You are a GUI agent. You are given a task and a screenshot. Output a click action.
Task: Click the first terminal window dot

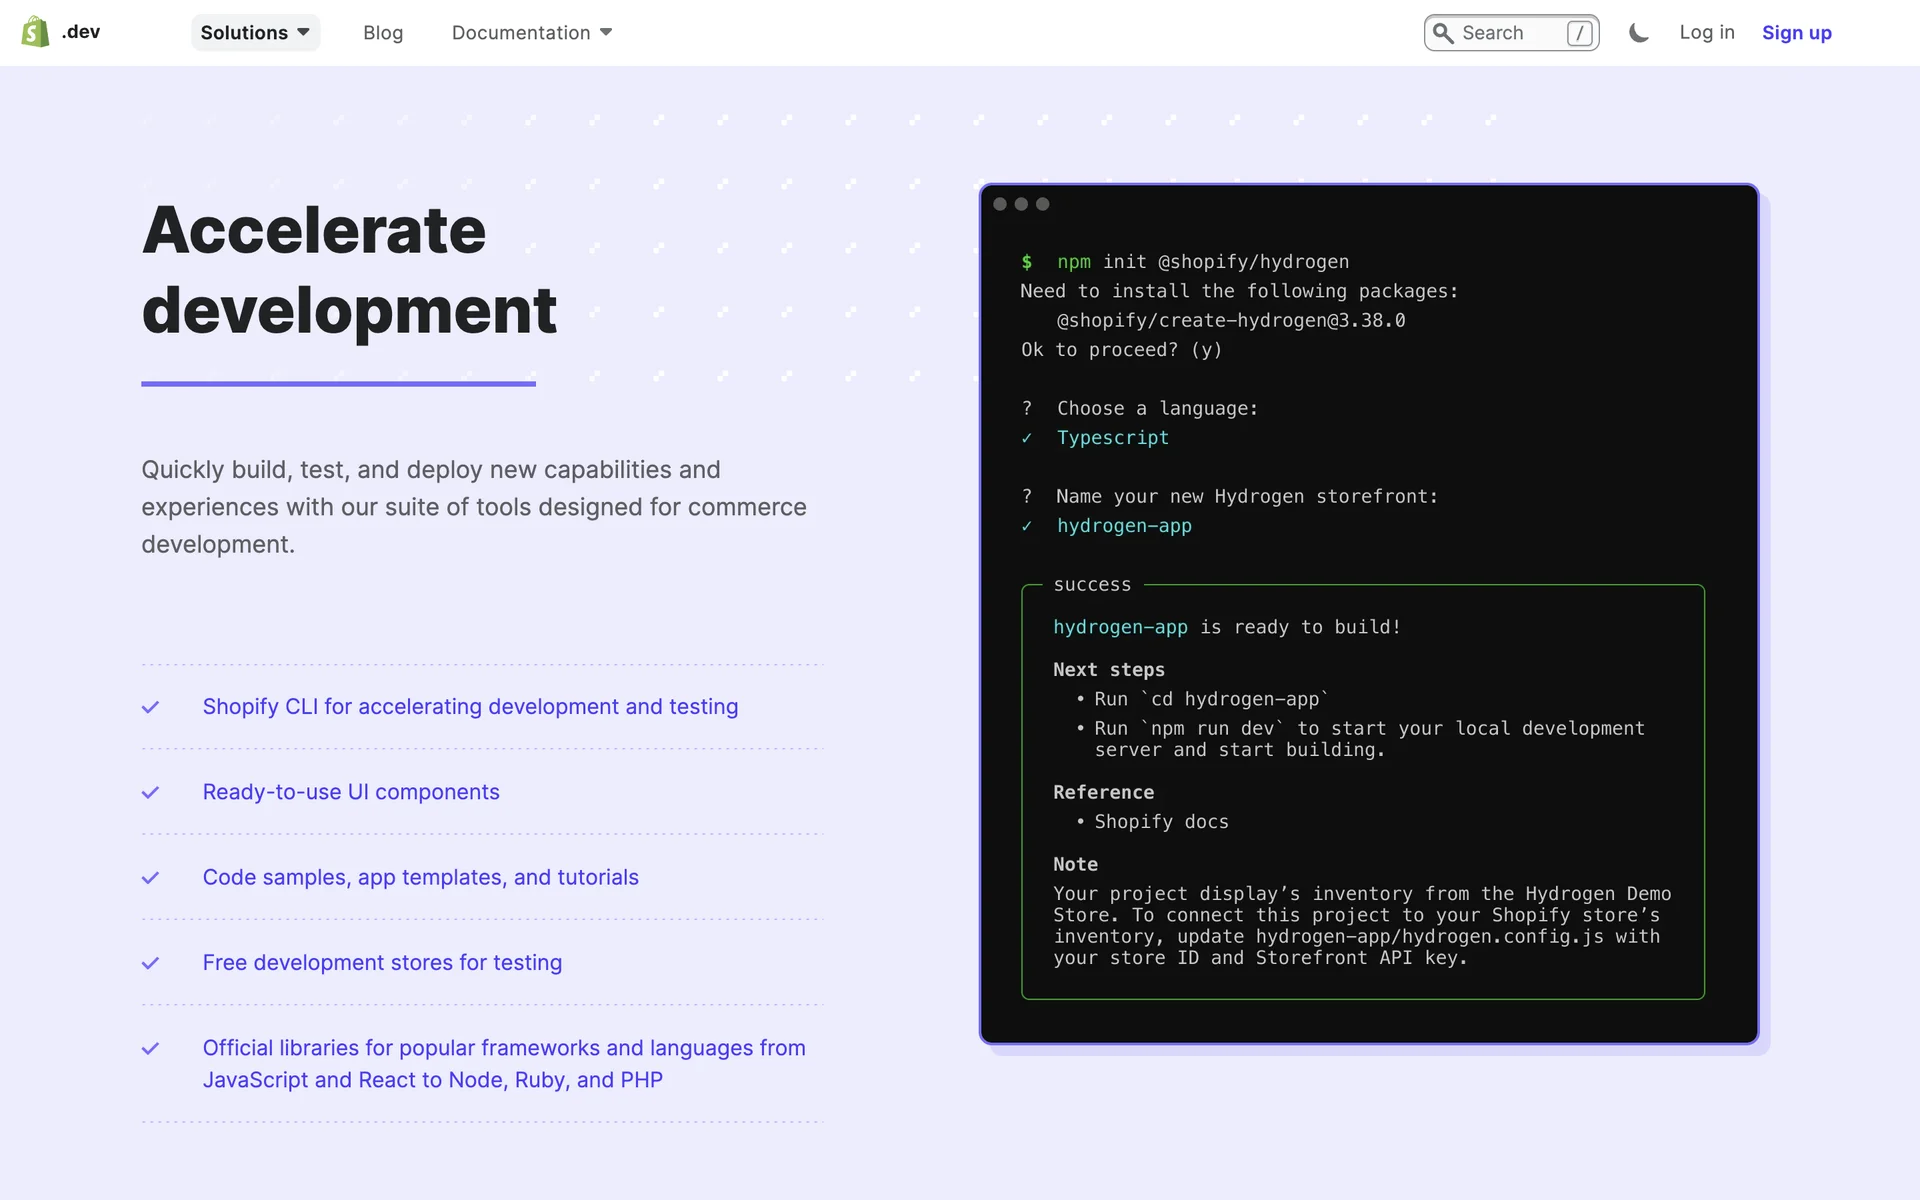(x=1000, y=204)
